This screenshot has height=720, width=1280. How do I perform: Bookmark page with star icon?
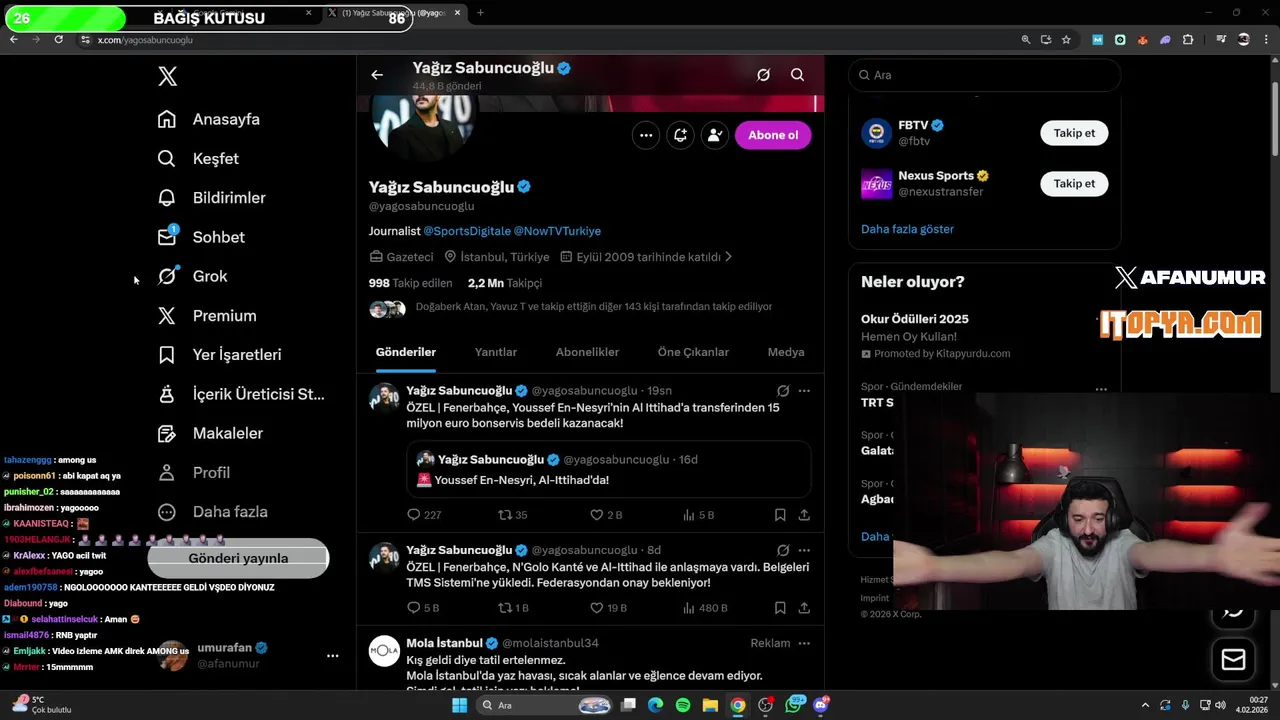tap(1066, 39)
